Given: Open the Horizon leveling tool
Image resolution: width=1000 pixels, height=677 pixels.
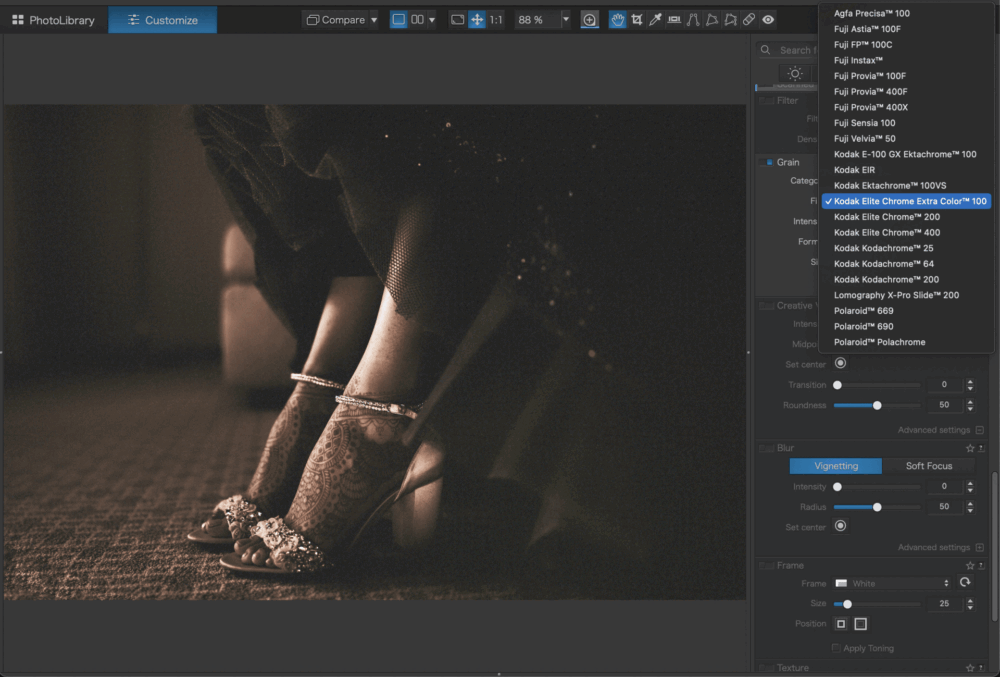Looking at the screenshot, I should [x=674, y=20].
